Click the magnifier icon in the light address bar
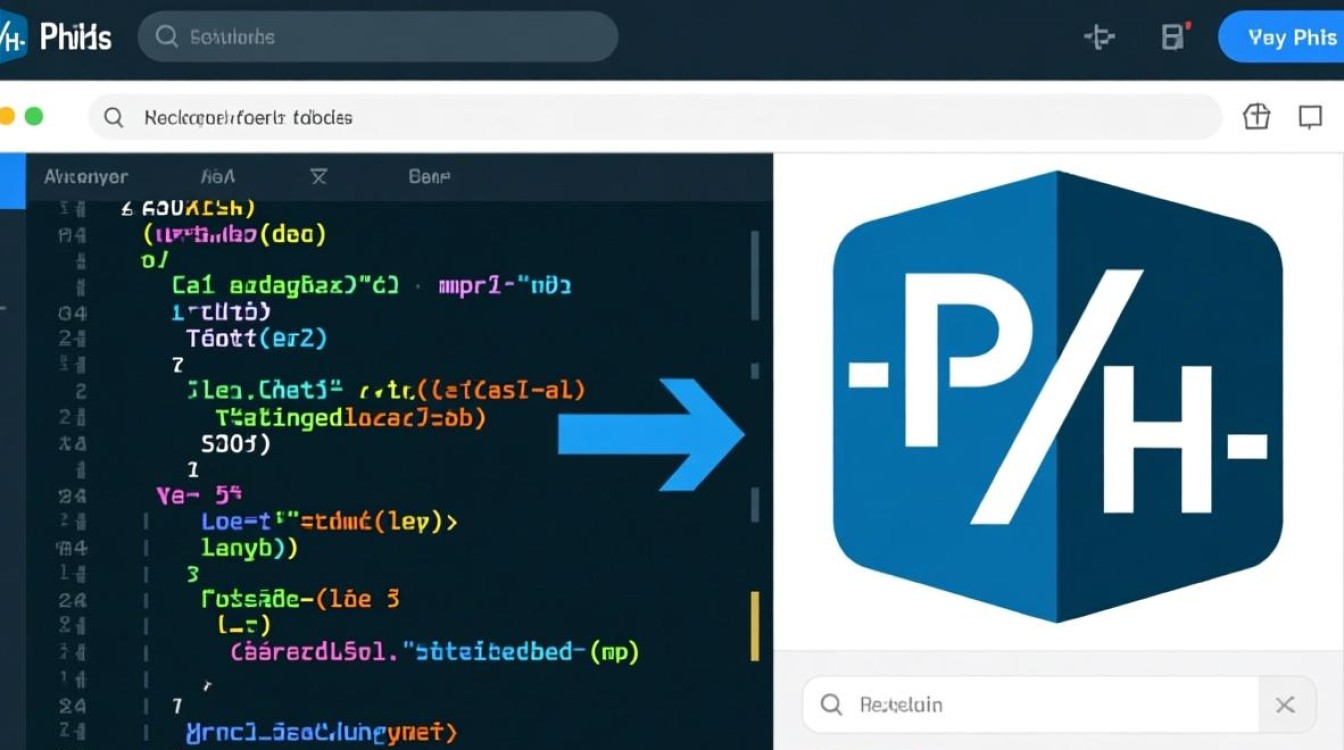The width and height of the screenshot is (1344, 750). [x=114, y=118]
